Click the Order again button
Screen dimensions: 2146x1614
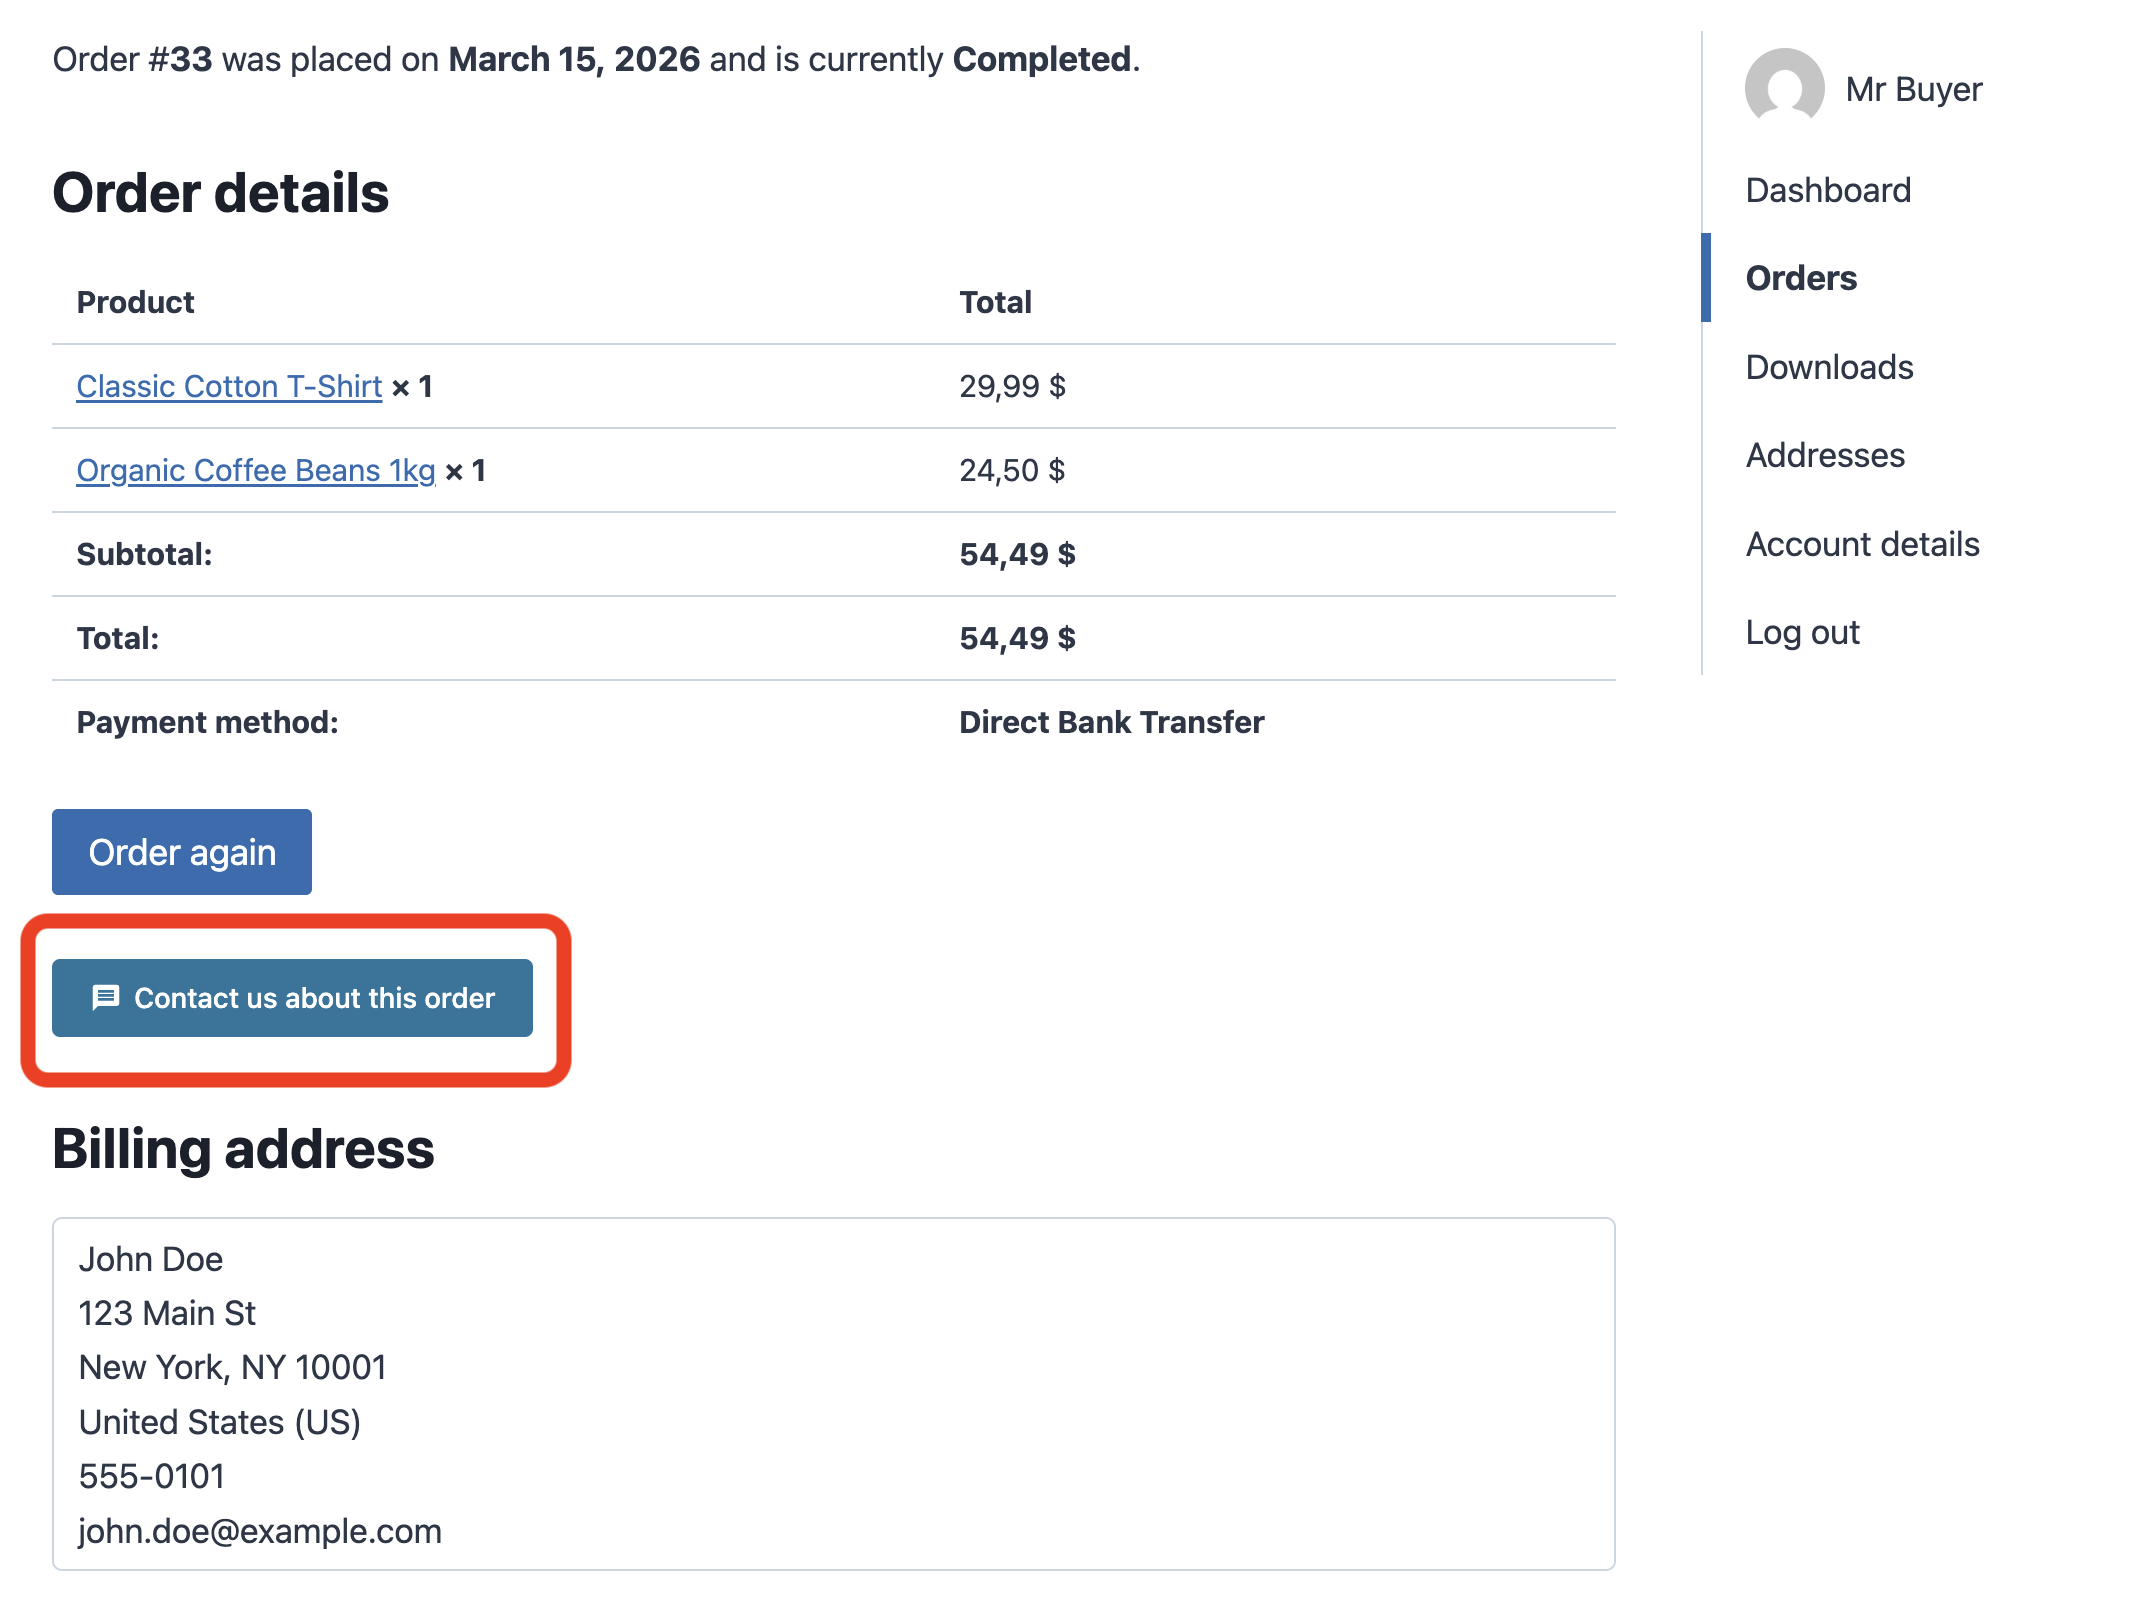pyautogui.click(x=181, y=851)
